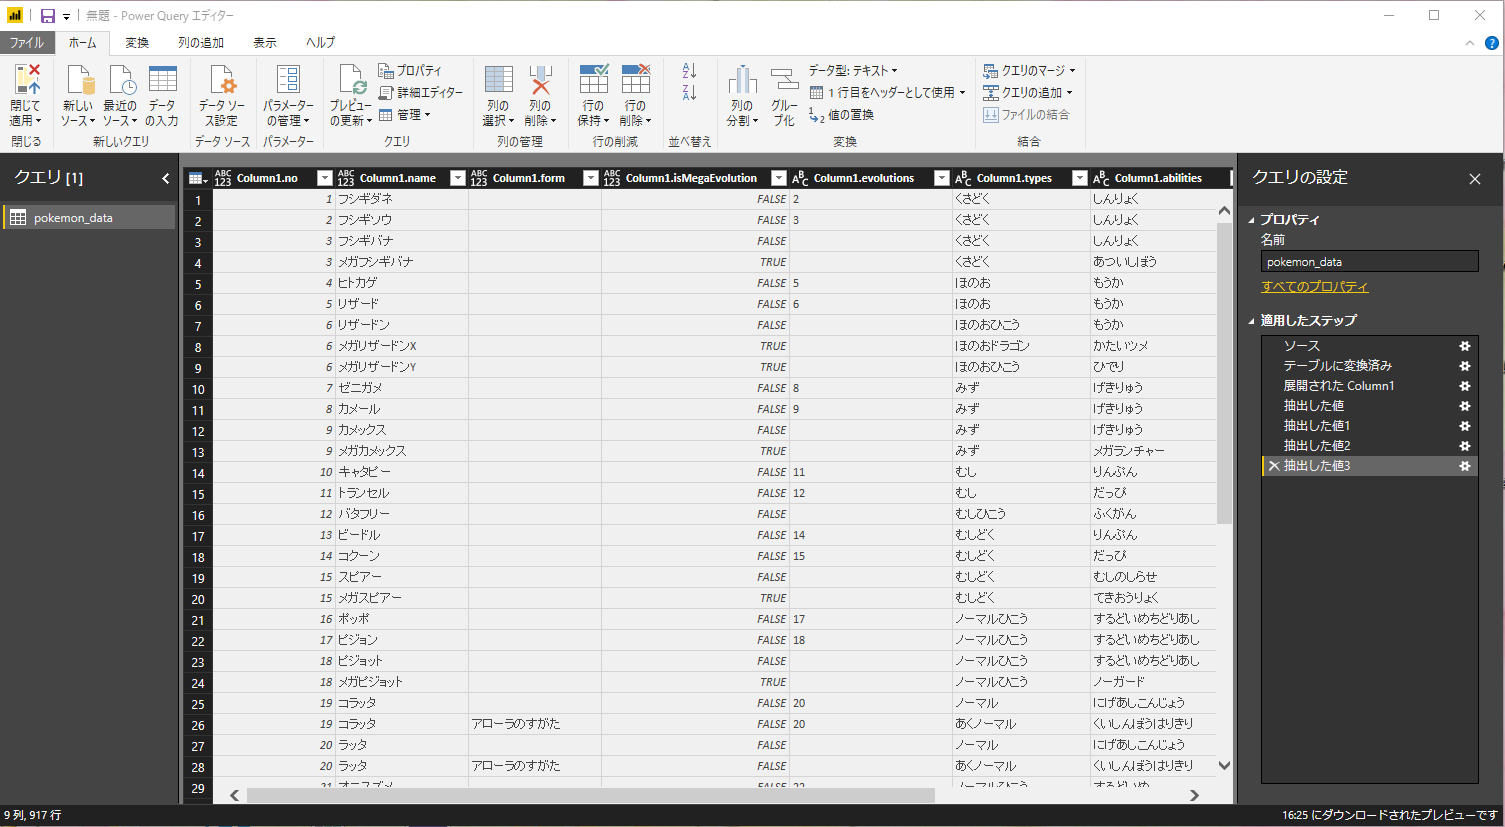Collapse the プロパティ section

click(x=1251, y=220)
